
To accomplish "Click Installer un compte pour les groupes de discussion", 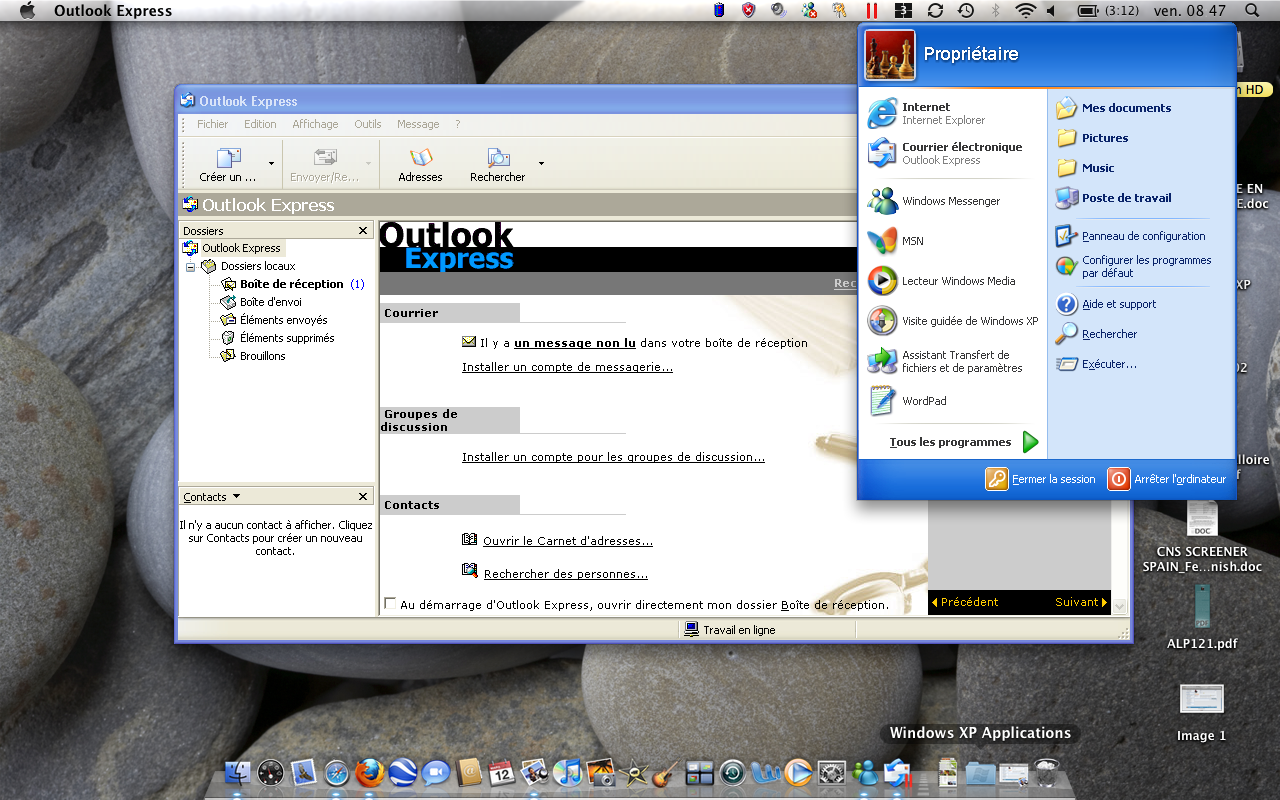I will pyautogui.click(x=613, y=457).
